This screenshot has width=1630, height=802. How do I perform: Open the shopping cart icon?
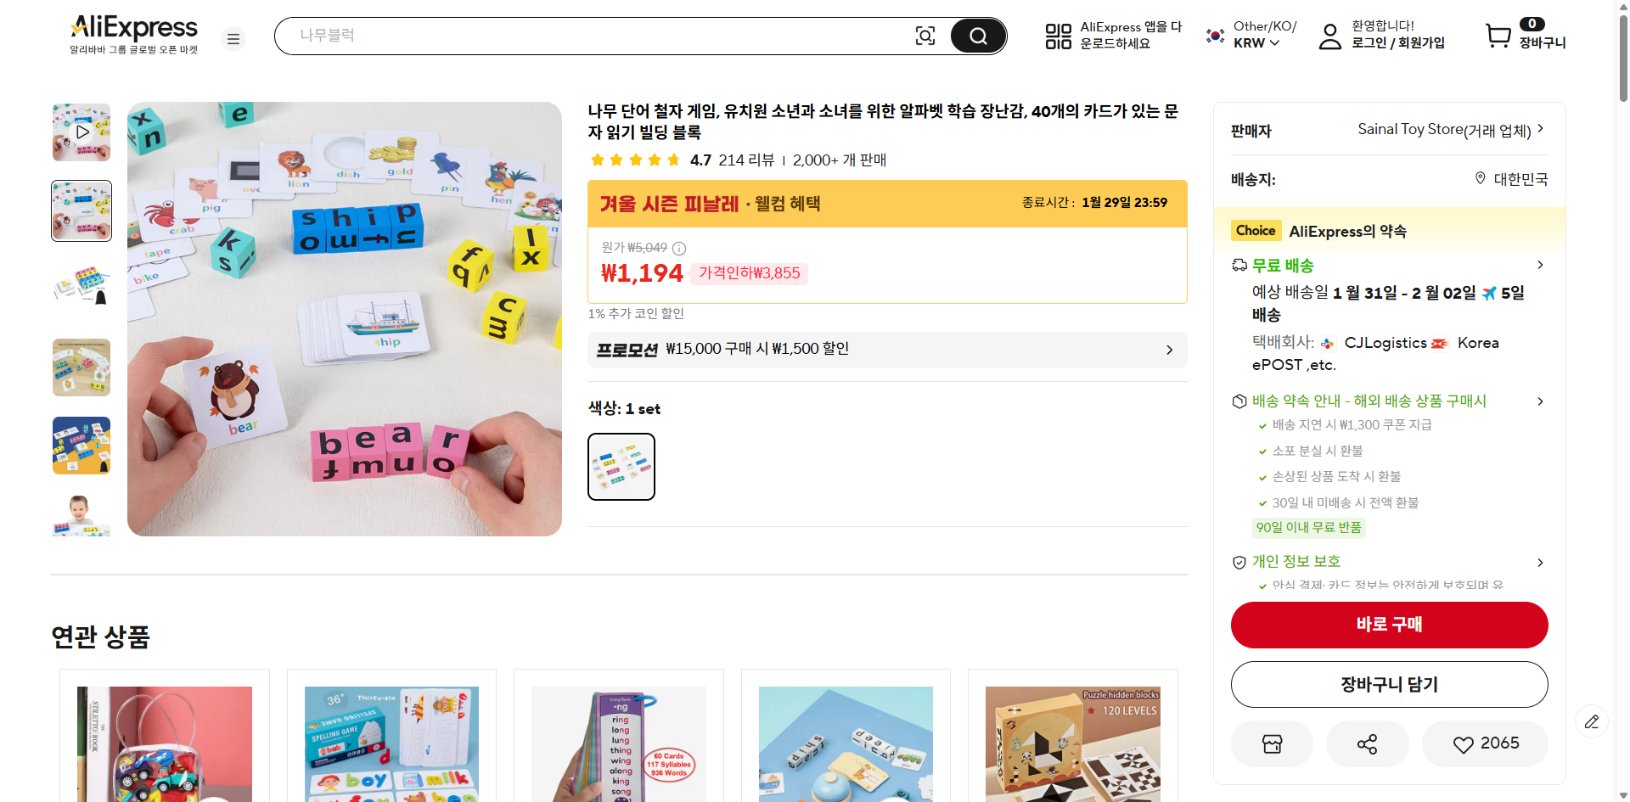1498,36
